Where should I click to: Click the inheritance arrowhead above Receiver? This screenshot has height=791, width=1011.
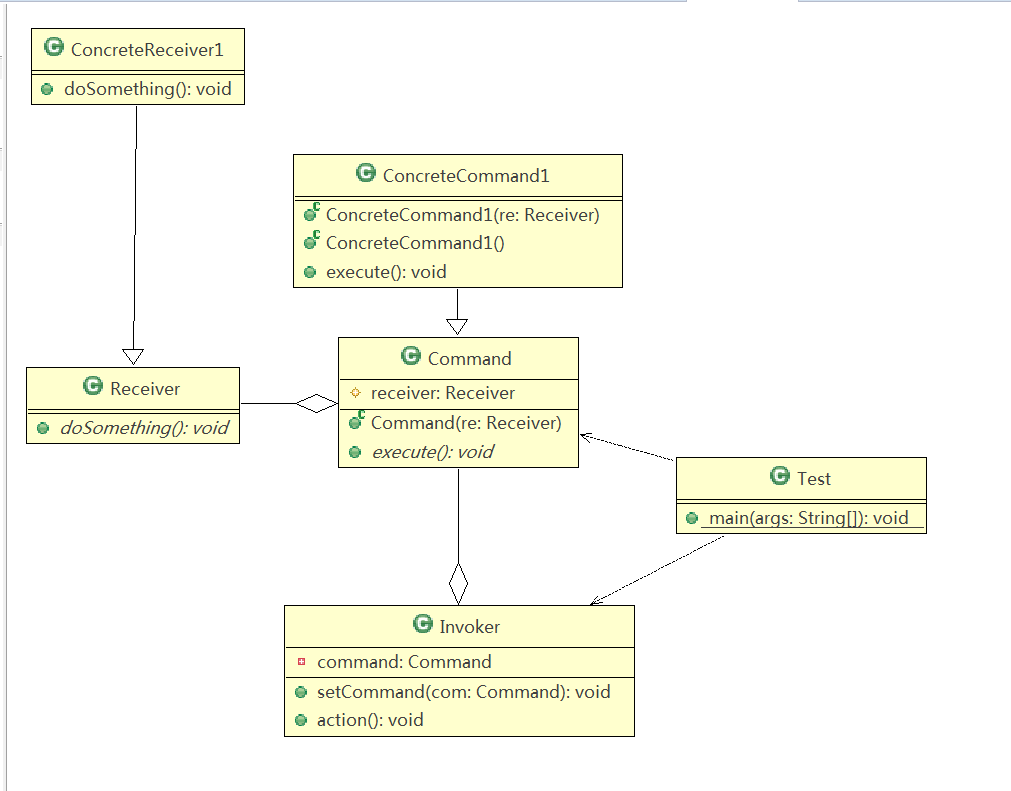133,356
